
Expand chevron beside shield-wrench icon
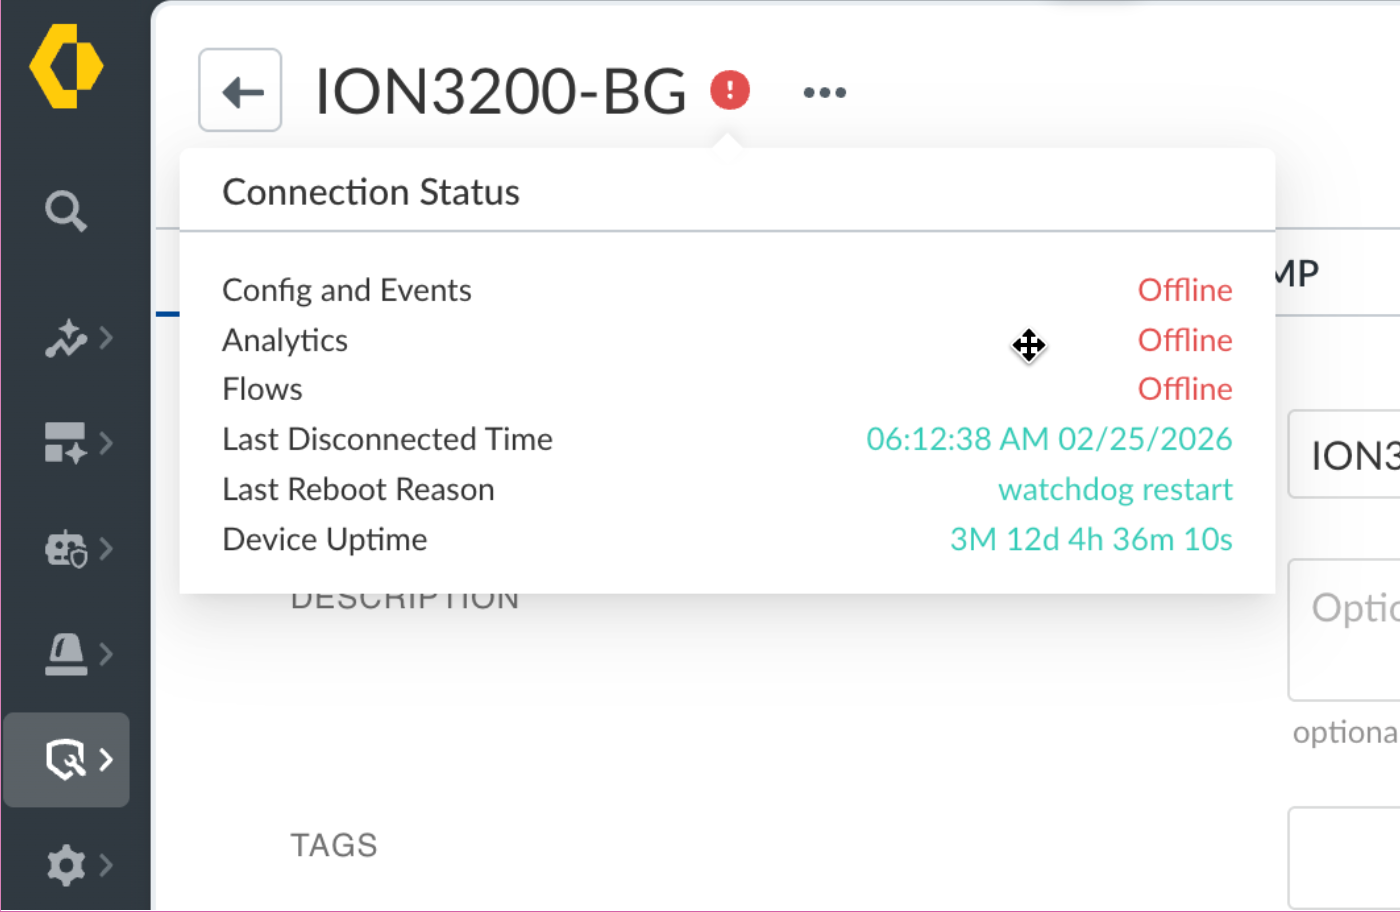click(106, 760)
